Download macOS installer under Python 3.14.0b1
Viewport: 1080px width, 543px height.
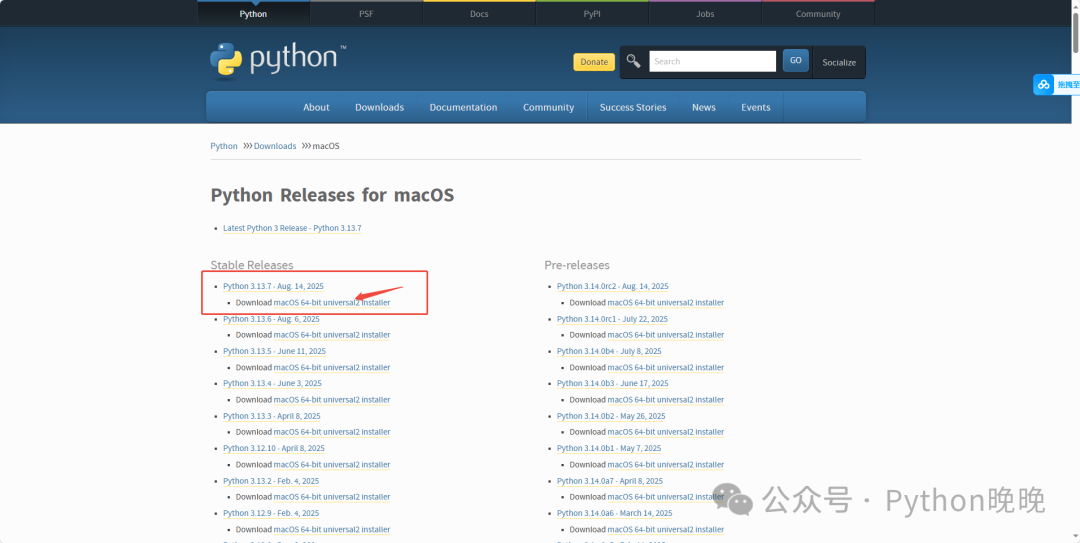(666, 464)
